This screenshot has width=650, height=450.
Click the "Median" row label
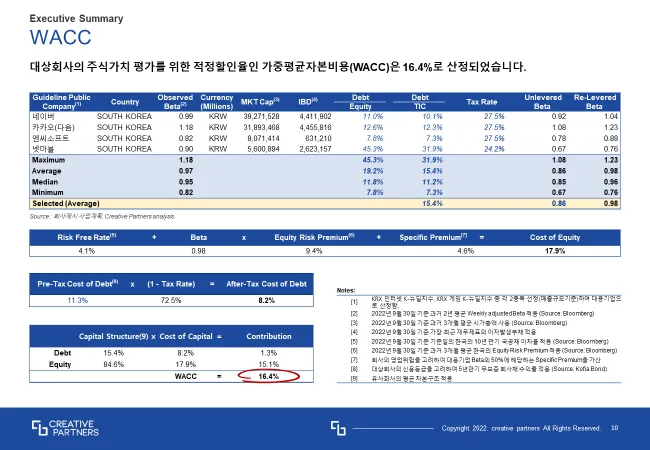[x=45, y=182]
